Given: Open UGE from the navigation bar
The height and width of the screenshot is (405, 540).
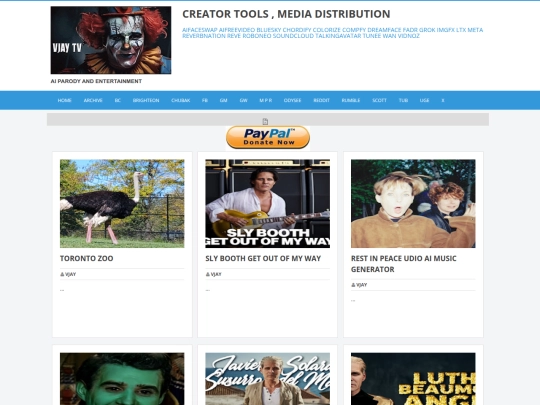Looking at the screenshot, I should pyautogui.click(x=424, y=100).
